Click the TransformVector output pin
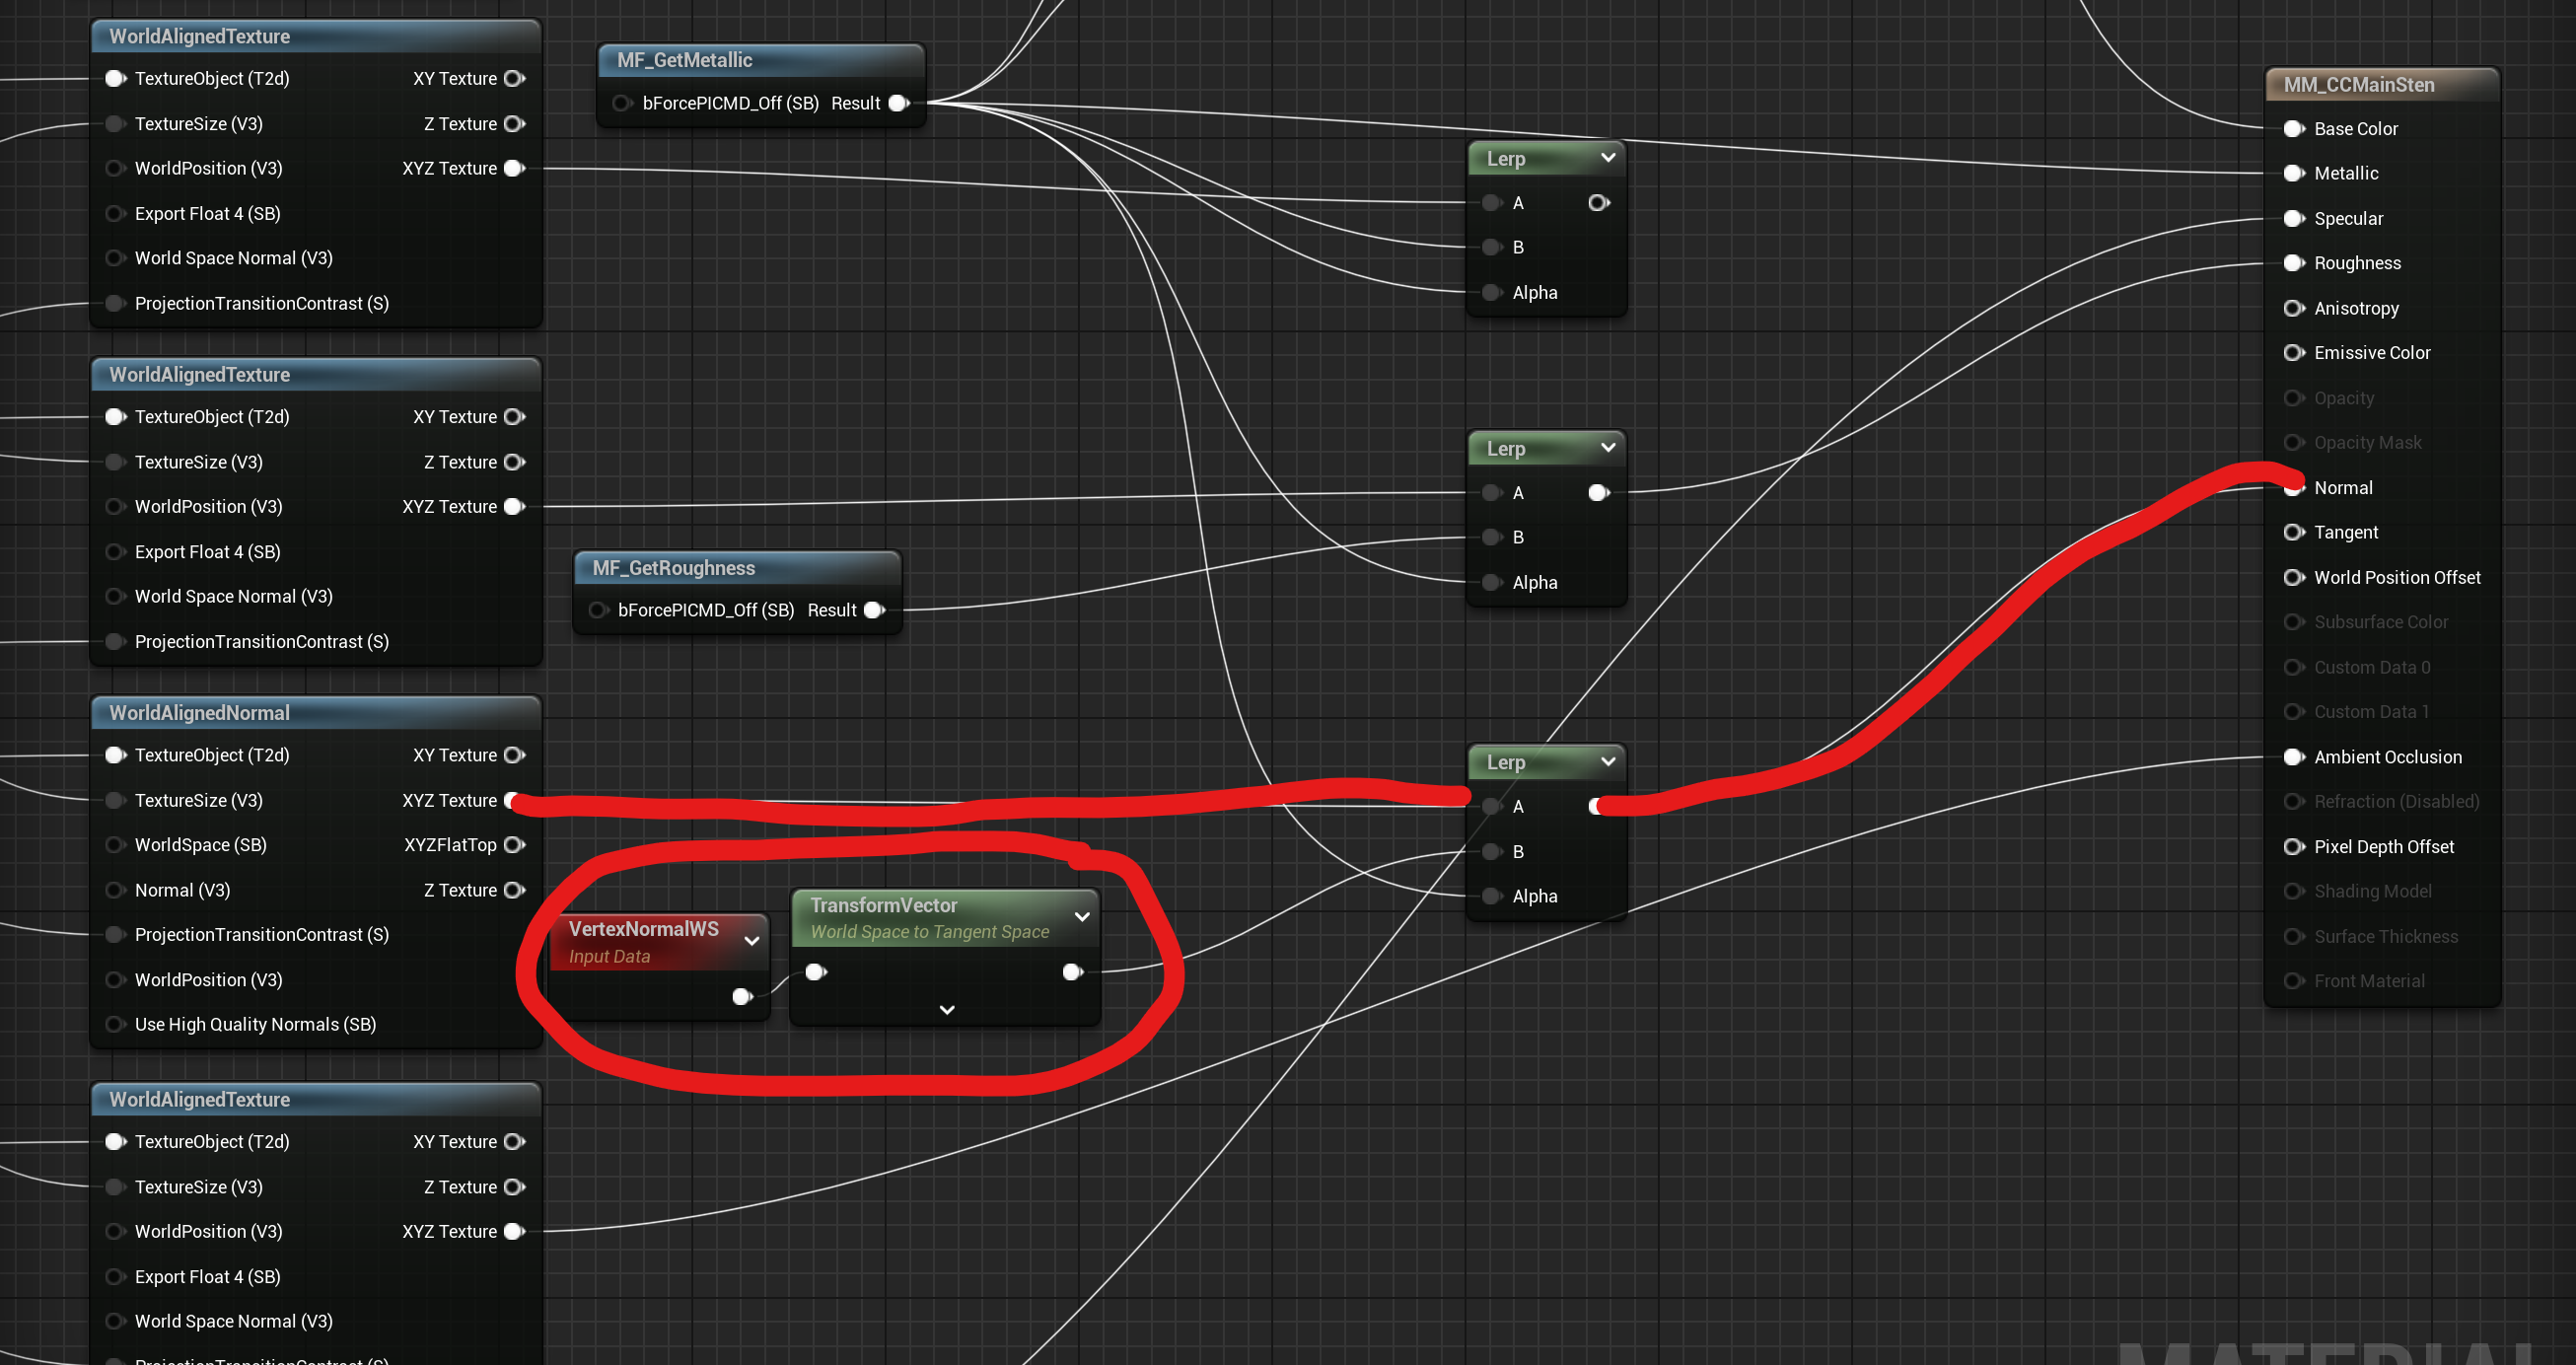The width and height of the screenshot is (2576, 1365). (x=1072, y=972)
